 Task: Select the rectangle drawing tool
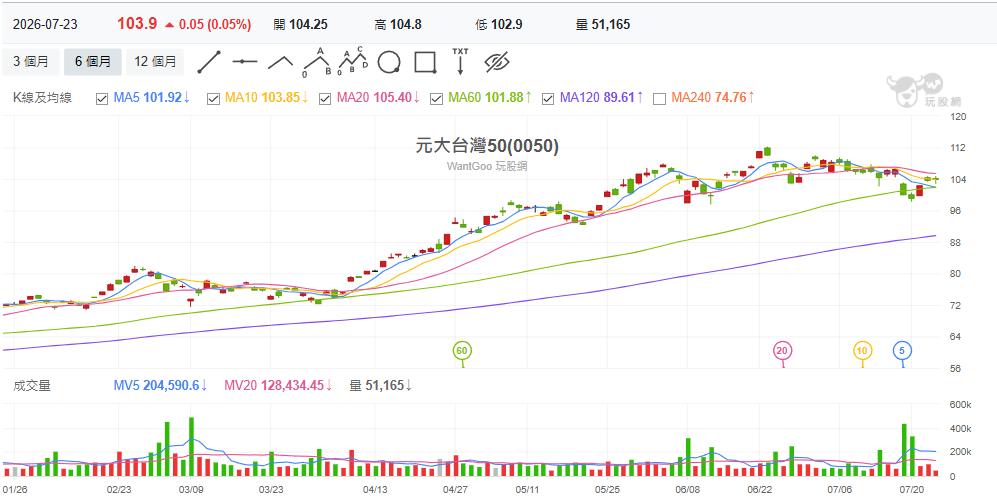point(425,62)
